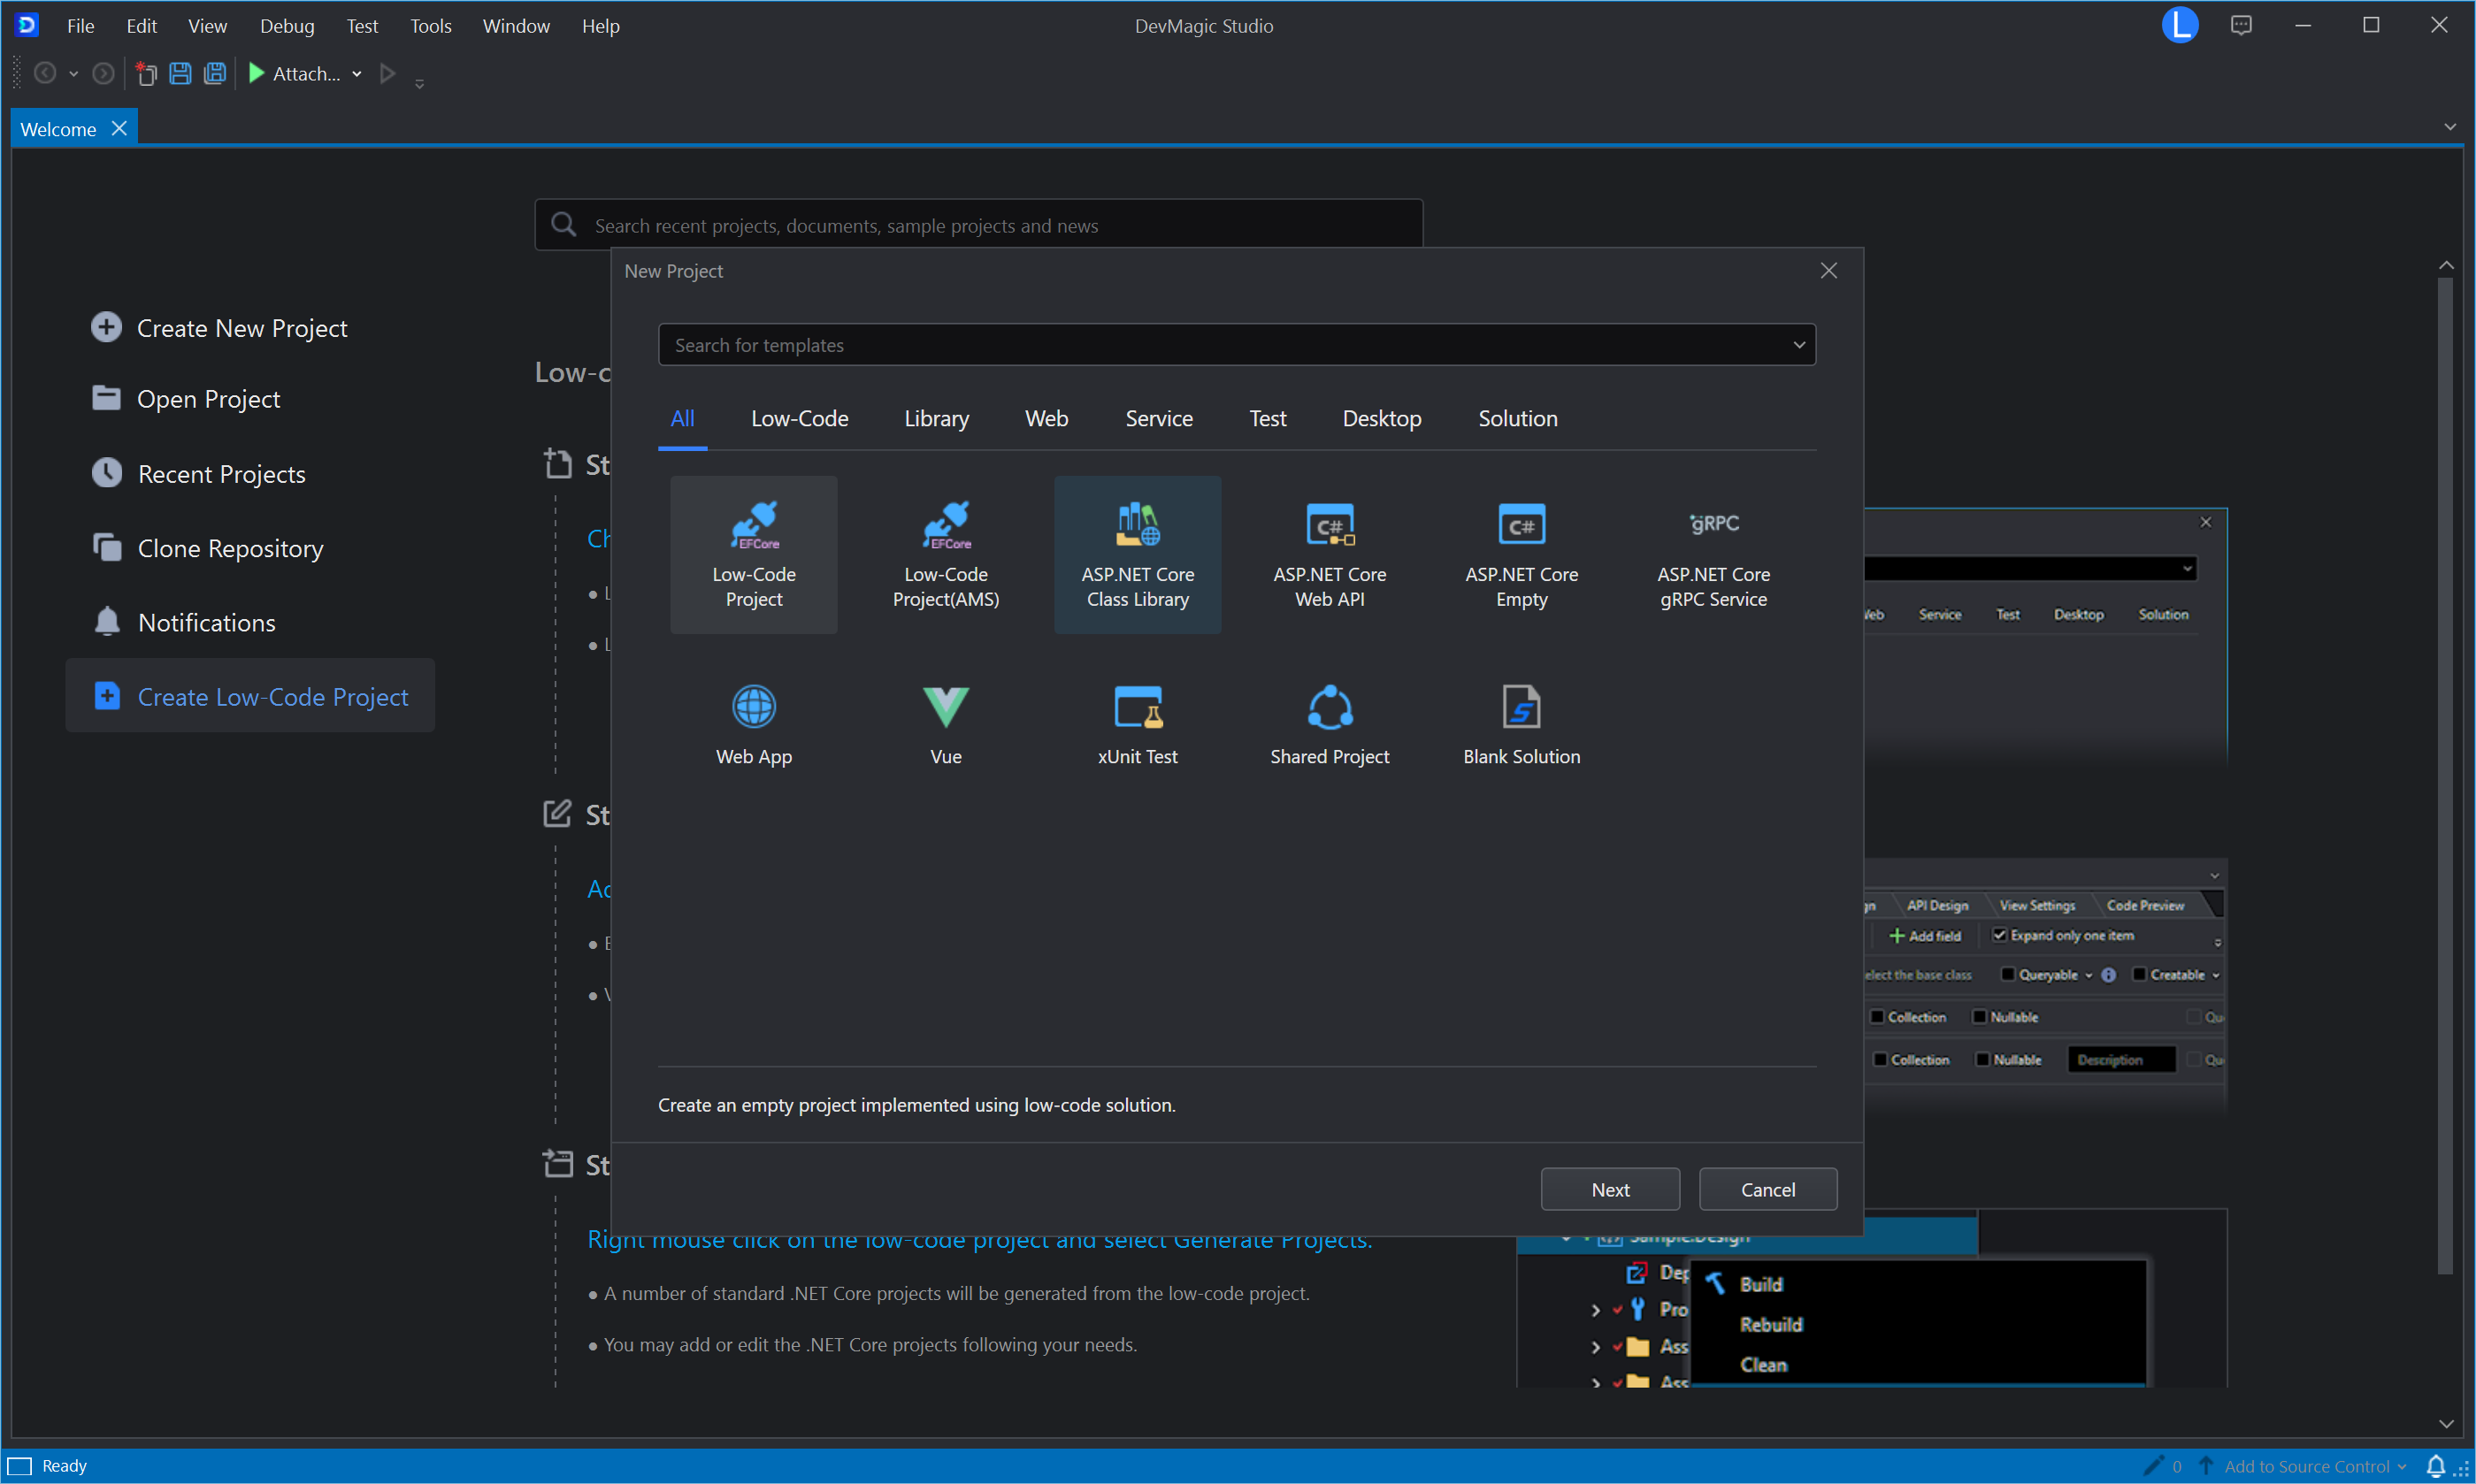Click the Next button
The width and height of the screenshot is (2476, 1484).
click(x=1610, y=1189)
